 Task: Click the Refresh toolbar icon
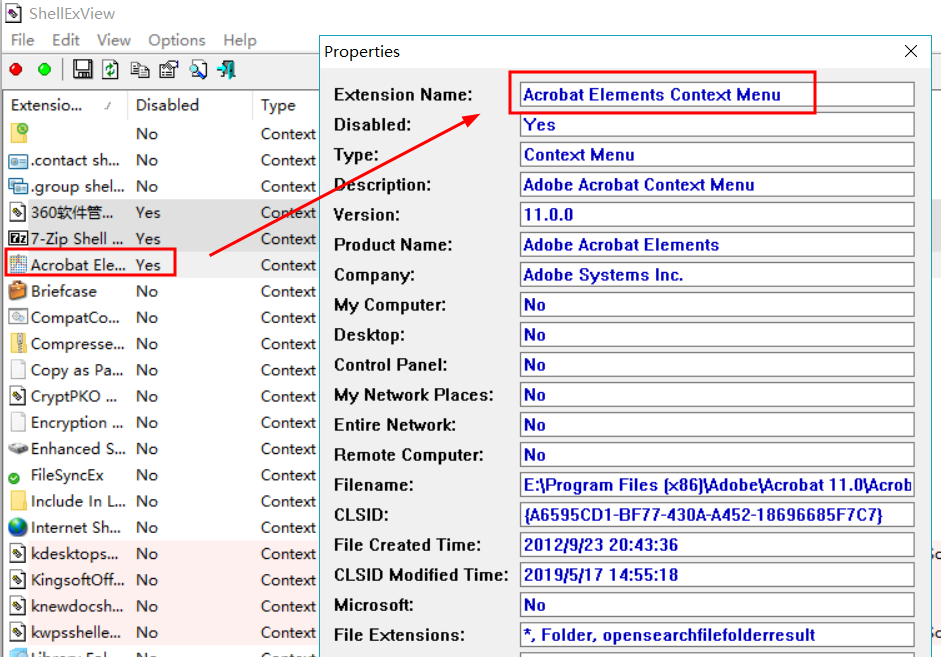pyautogui.click(x=110, y=70)
